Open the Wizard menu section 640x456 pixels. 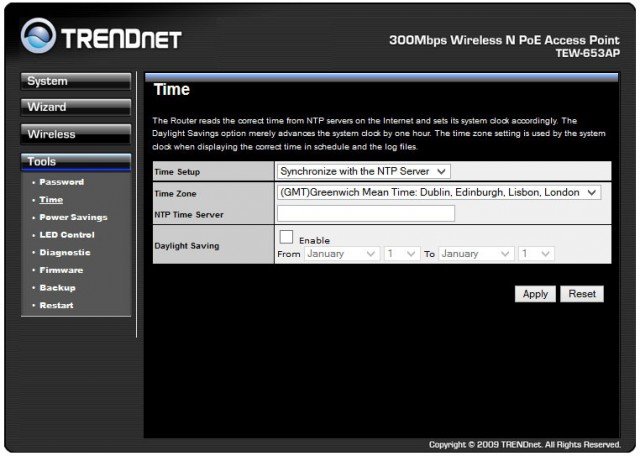(x=75, y=107)
